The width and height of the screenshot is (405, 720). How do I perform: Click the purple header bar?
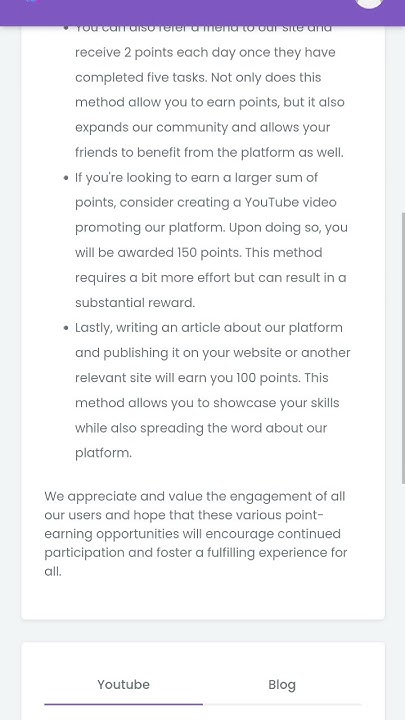pyautogui.click(x=202, y=12)
